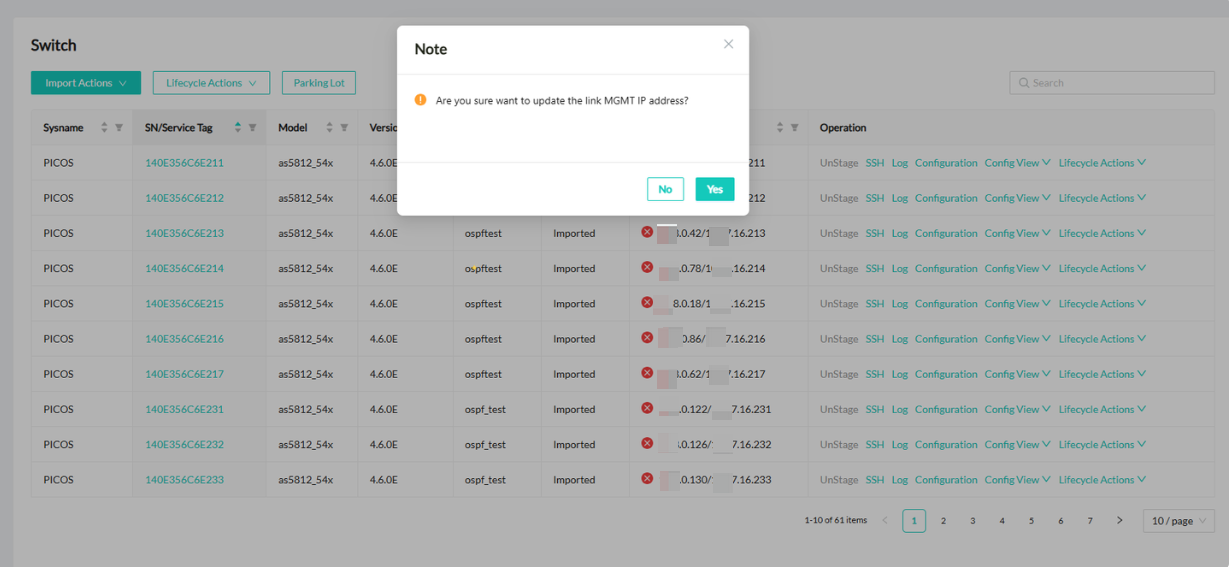Expand the Import Actions dropdown
Viewport: 1229px width, 567px height.
pos(85,83)
